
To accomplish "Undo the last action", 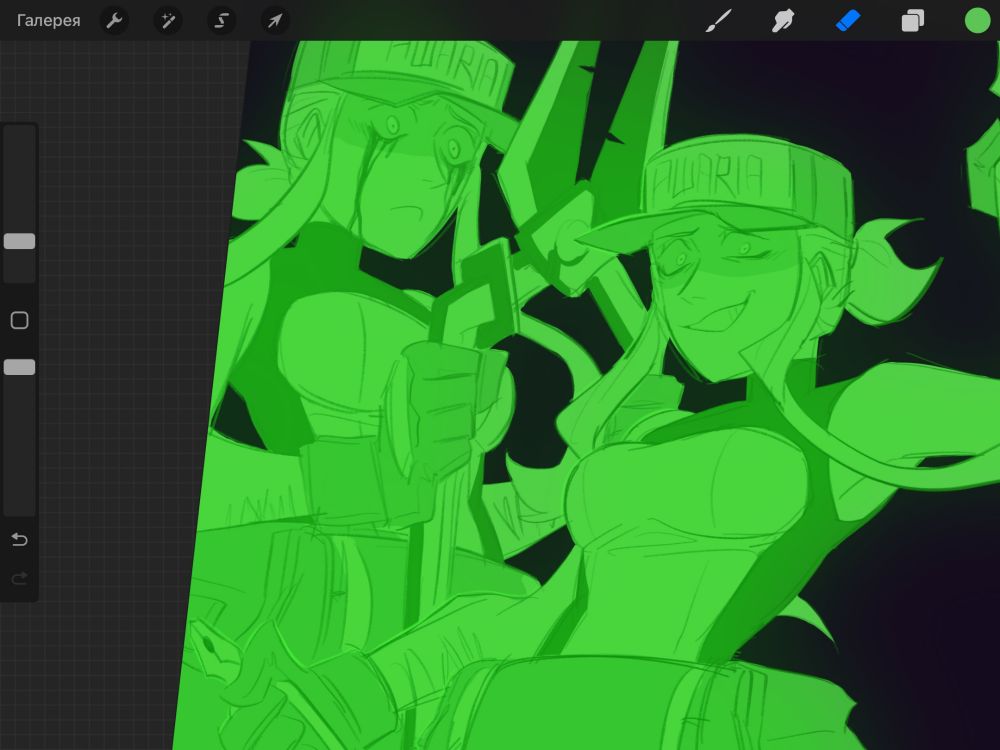I will [20, 540].
